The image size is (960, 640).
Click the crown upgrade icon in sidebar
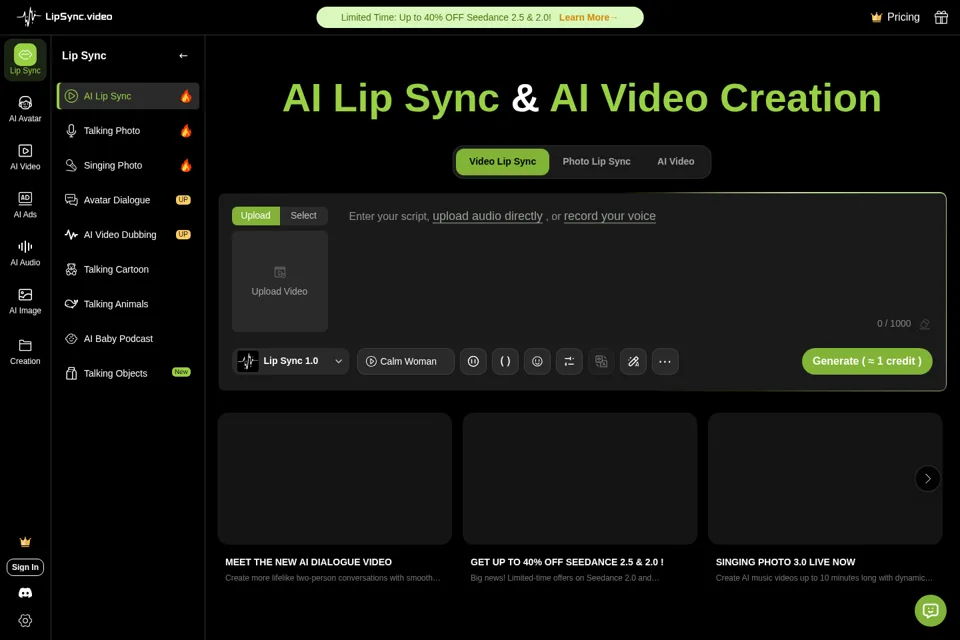(25, 542)
